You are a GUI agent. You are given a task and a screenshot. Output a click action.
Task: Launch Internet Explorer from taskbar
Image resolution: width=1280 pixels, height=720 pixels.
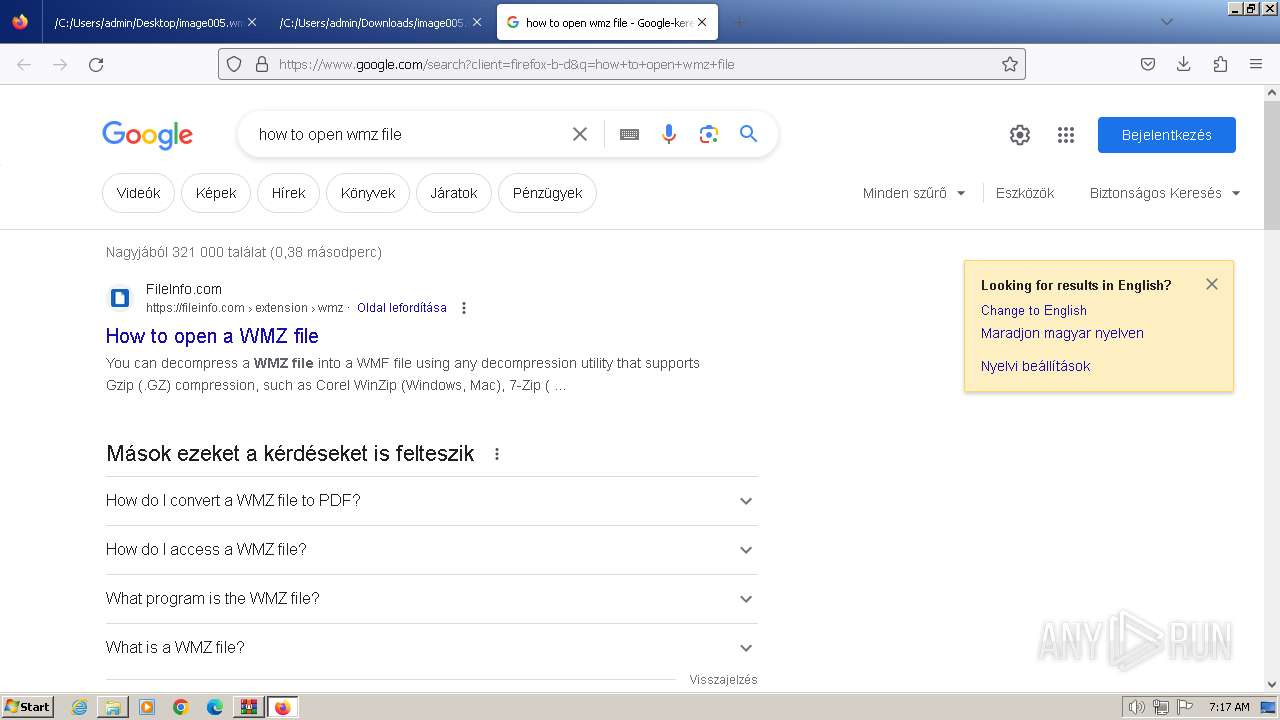(x=80, y=707)
